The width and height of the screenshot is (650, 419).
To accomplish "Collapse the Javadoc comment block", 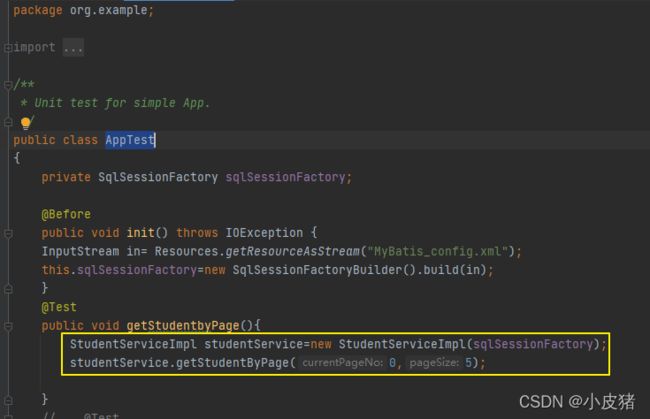I will (x=8, y=85).
